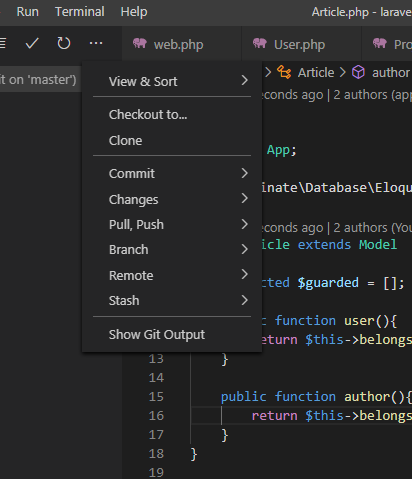Viewport: 412px width, 479px height.
Task: Expand the Remote submenu
Action: (x=172, y=275)
